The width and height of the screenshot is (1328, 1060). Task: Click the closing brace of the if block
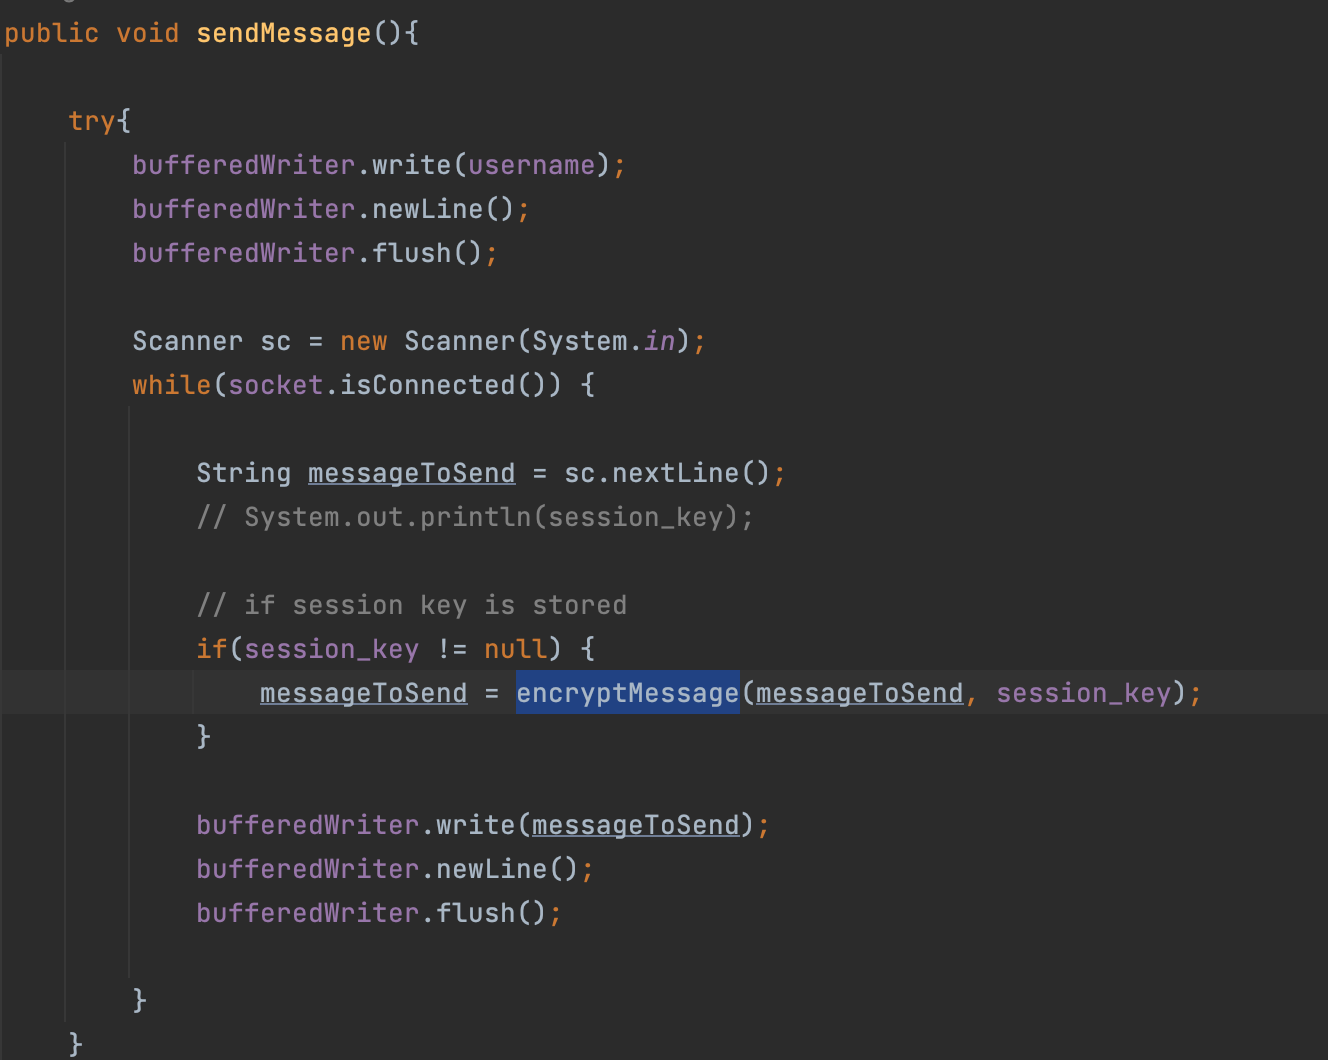click(204, 737)
